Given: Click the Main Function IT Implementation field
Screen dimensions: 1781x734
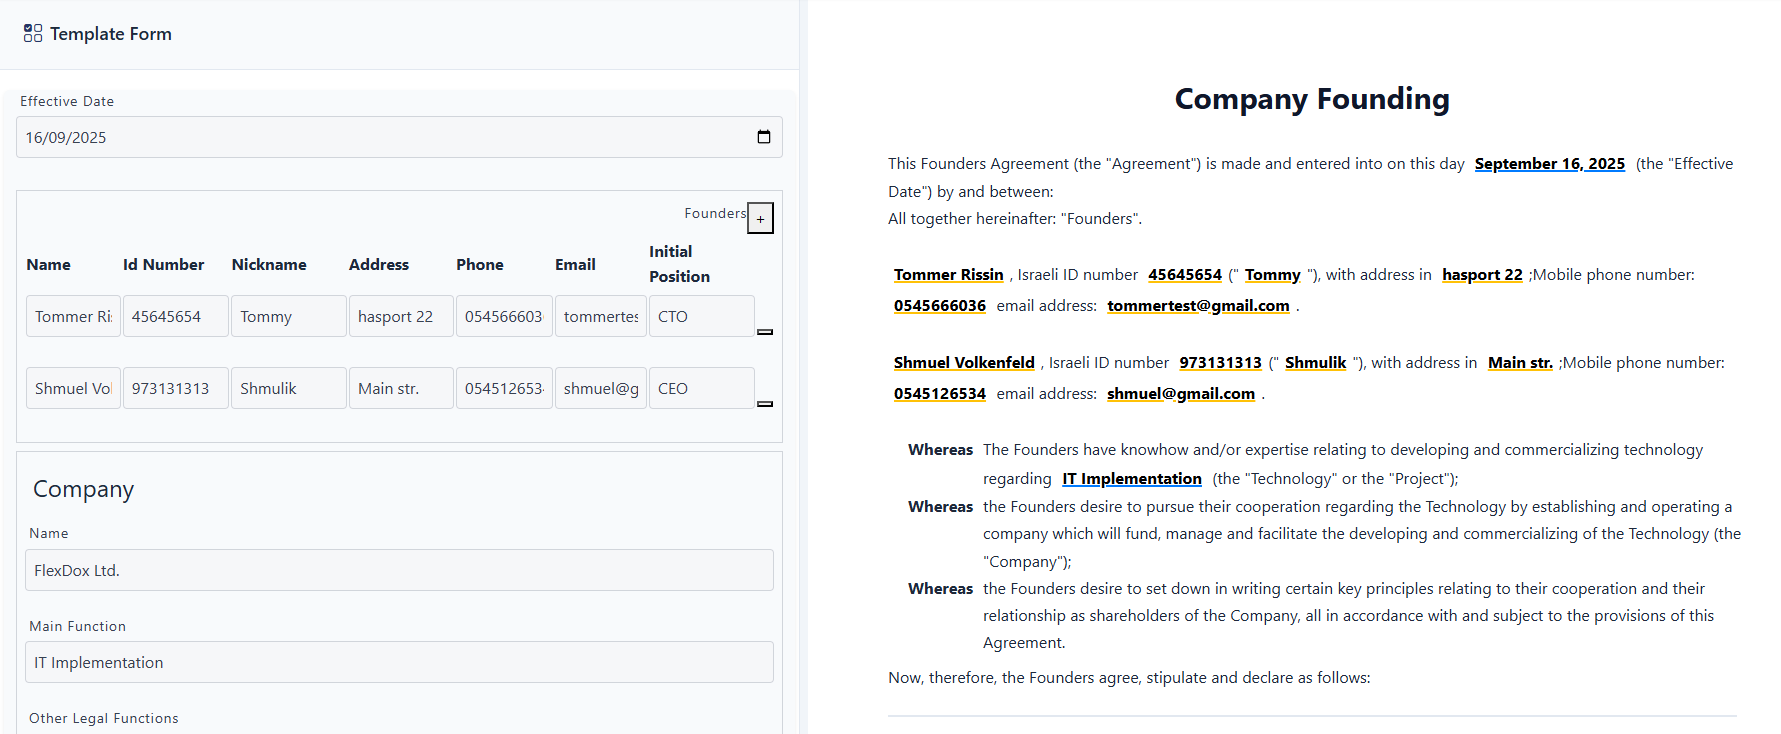Looking at the screenshot, I should pyautogui.click(x=399, y=662).
